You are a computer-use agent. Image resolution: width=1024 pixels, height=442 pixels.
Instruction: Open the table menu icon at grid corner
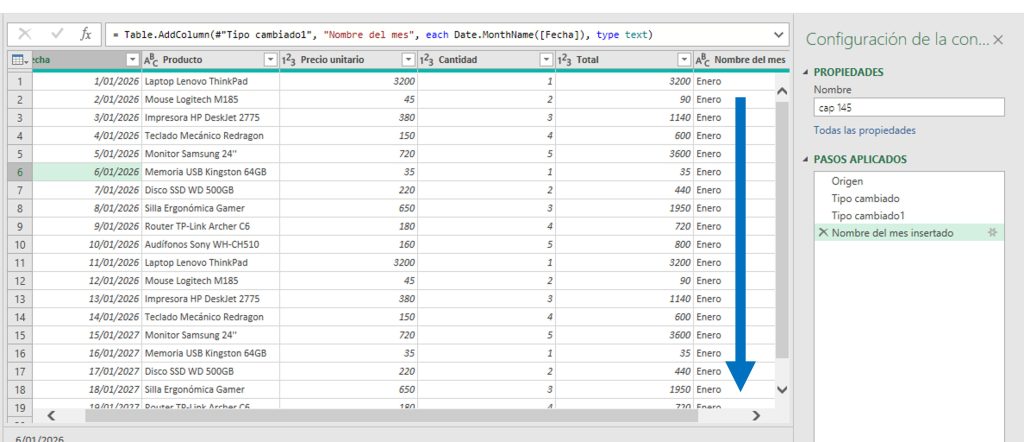pos(20,59)
